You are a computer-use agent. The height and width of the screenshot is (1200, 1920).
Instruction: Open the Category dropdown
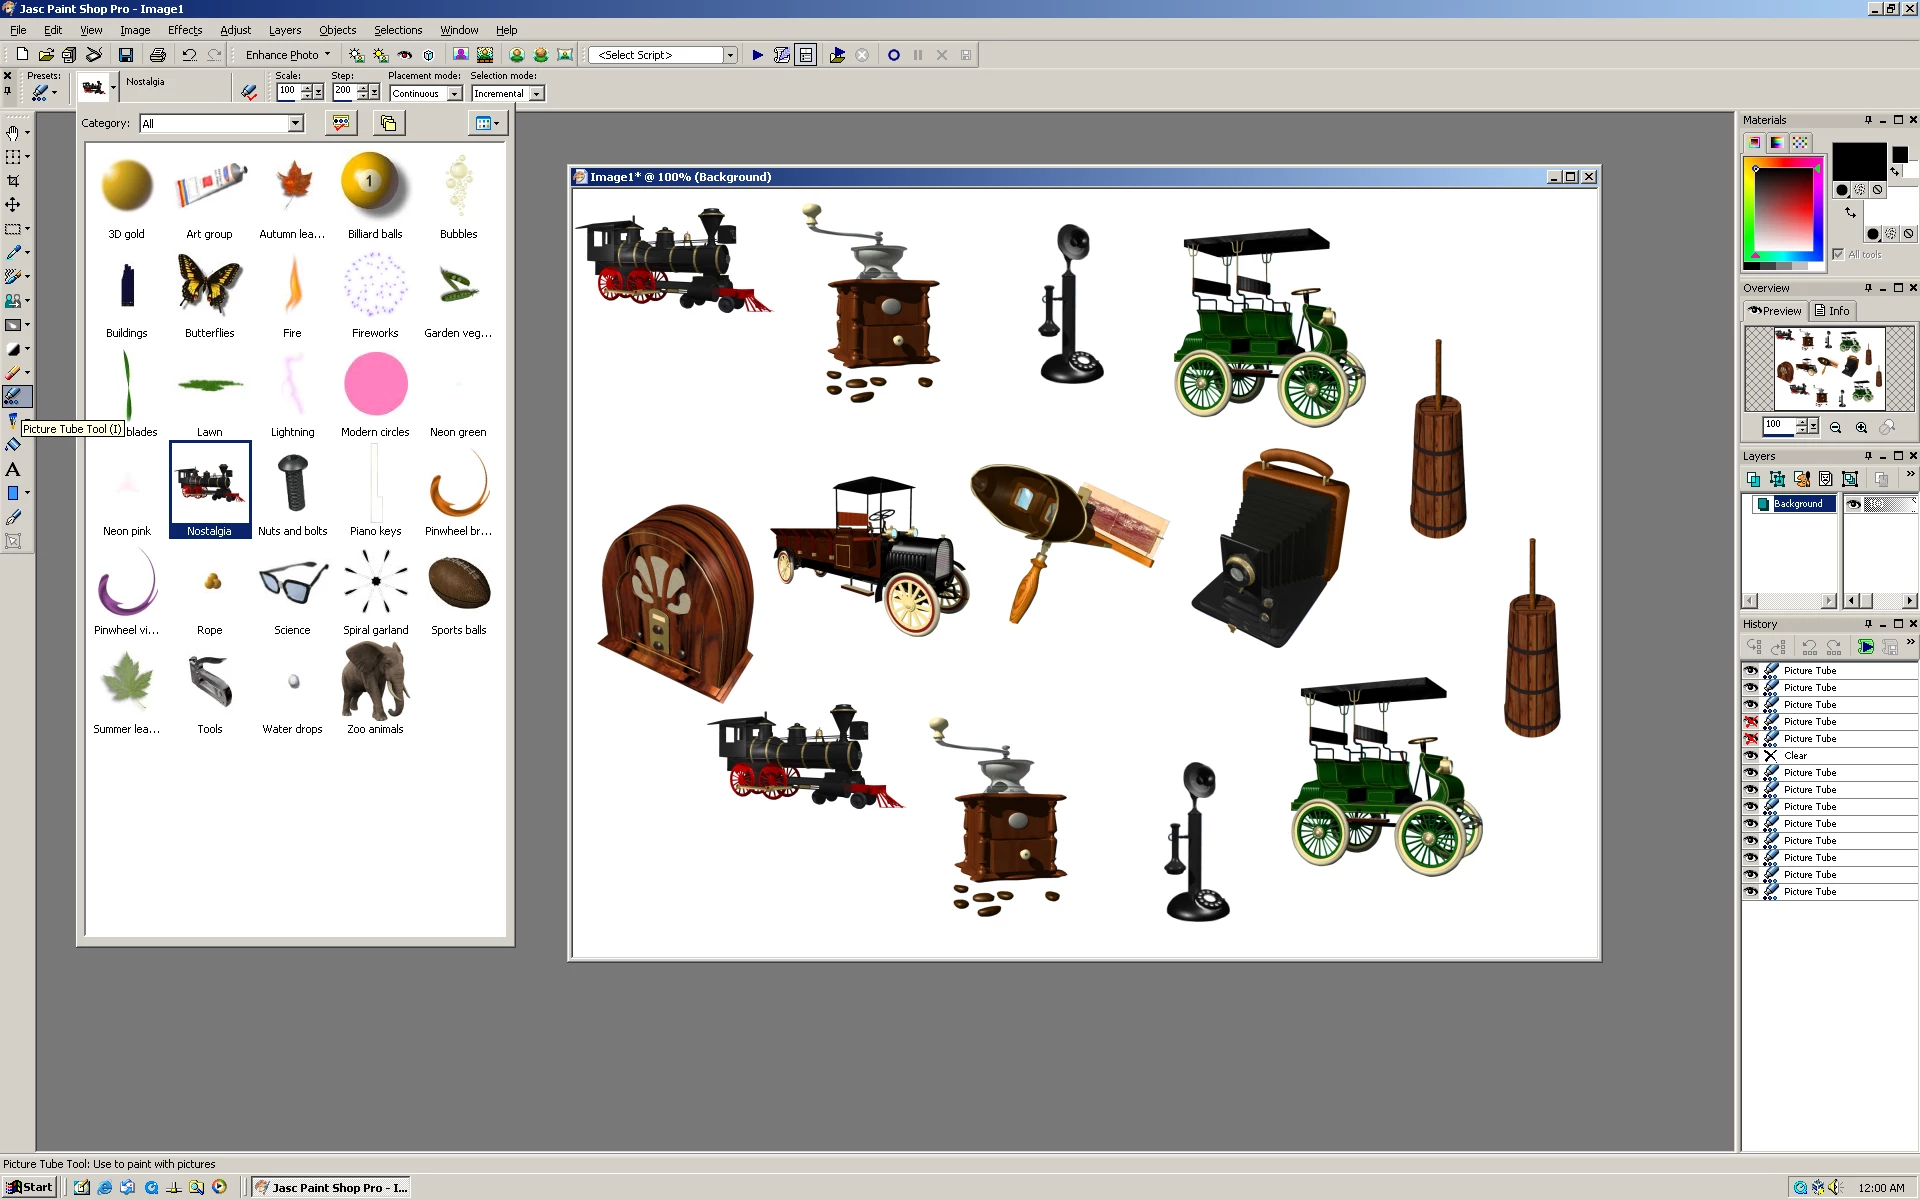295,124
